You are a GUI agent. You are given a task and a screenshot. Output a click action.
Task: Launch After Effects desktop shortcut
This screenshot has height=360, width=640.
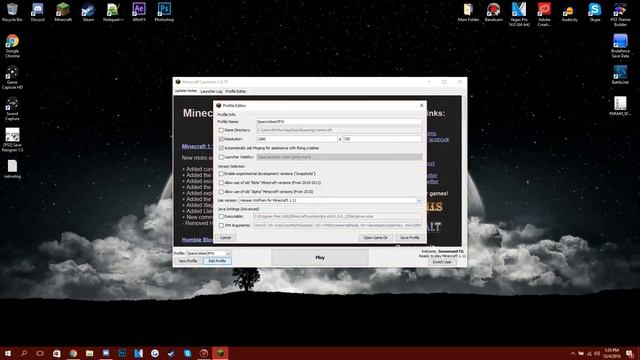[139, 12]
